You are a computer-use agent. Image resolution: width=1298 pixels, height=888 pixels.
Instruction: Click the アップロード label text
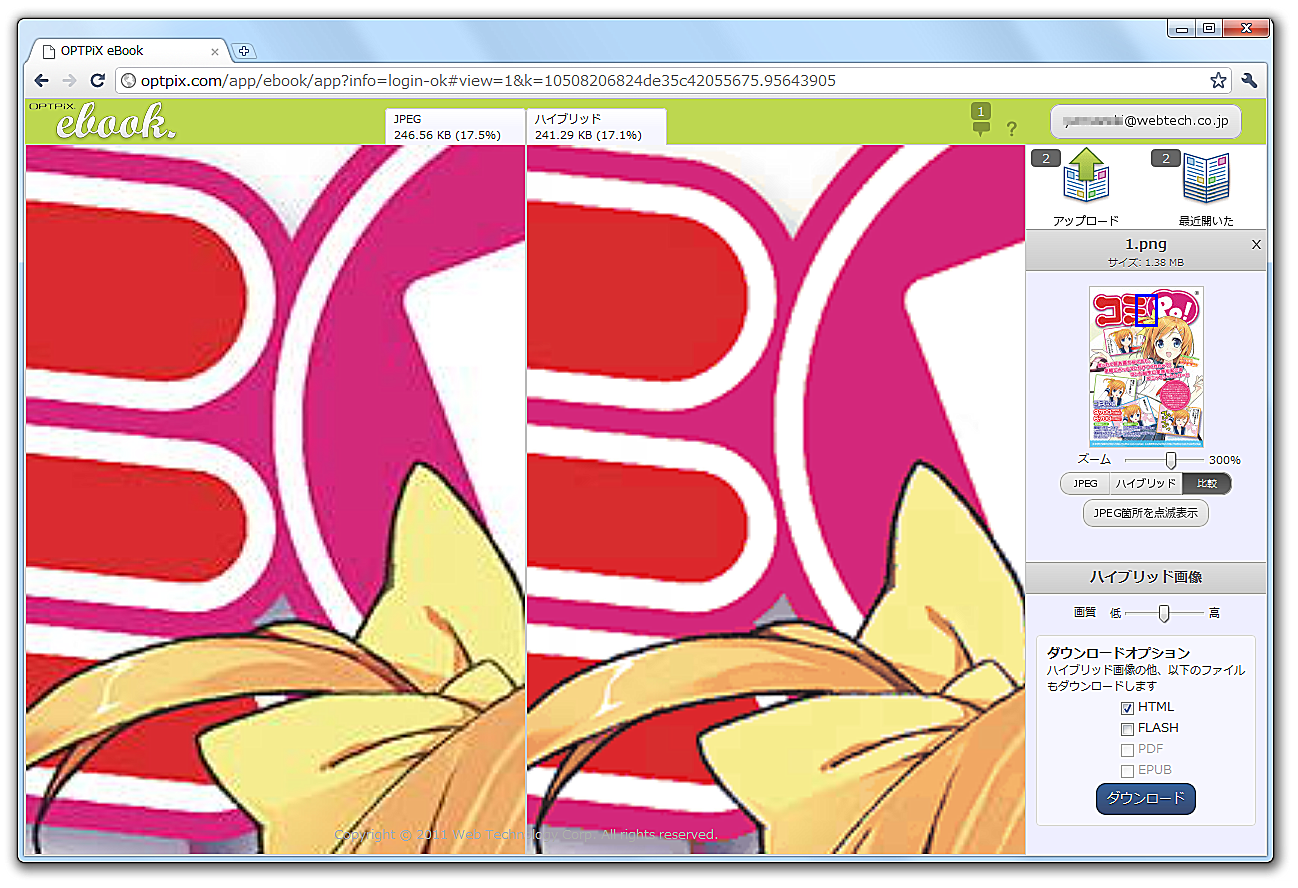pos(1086,221)
